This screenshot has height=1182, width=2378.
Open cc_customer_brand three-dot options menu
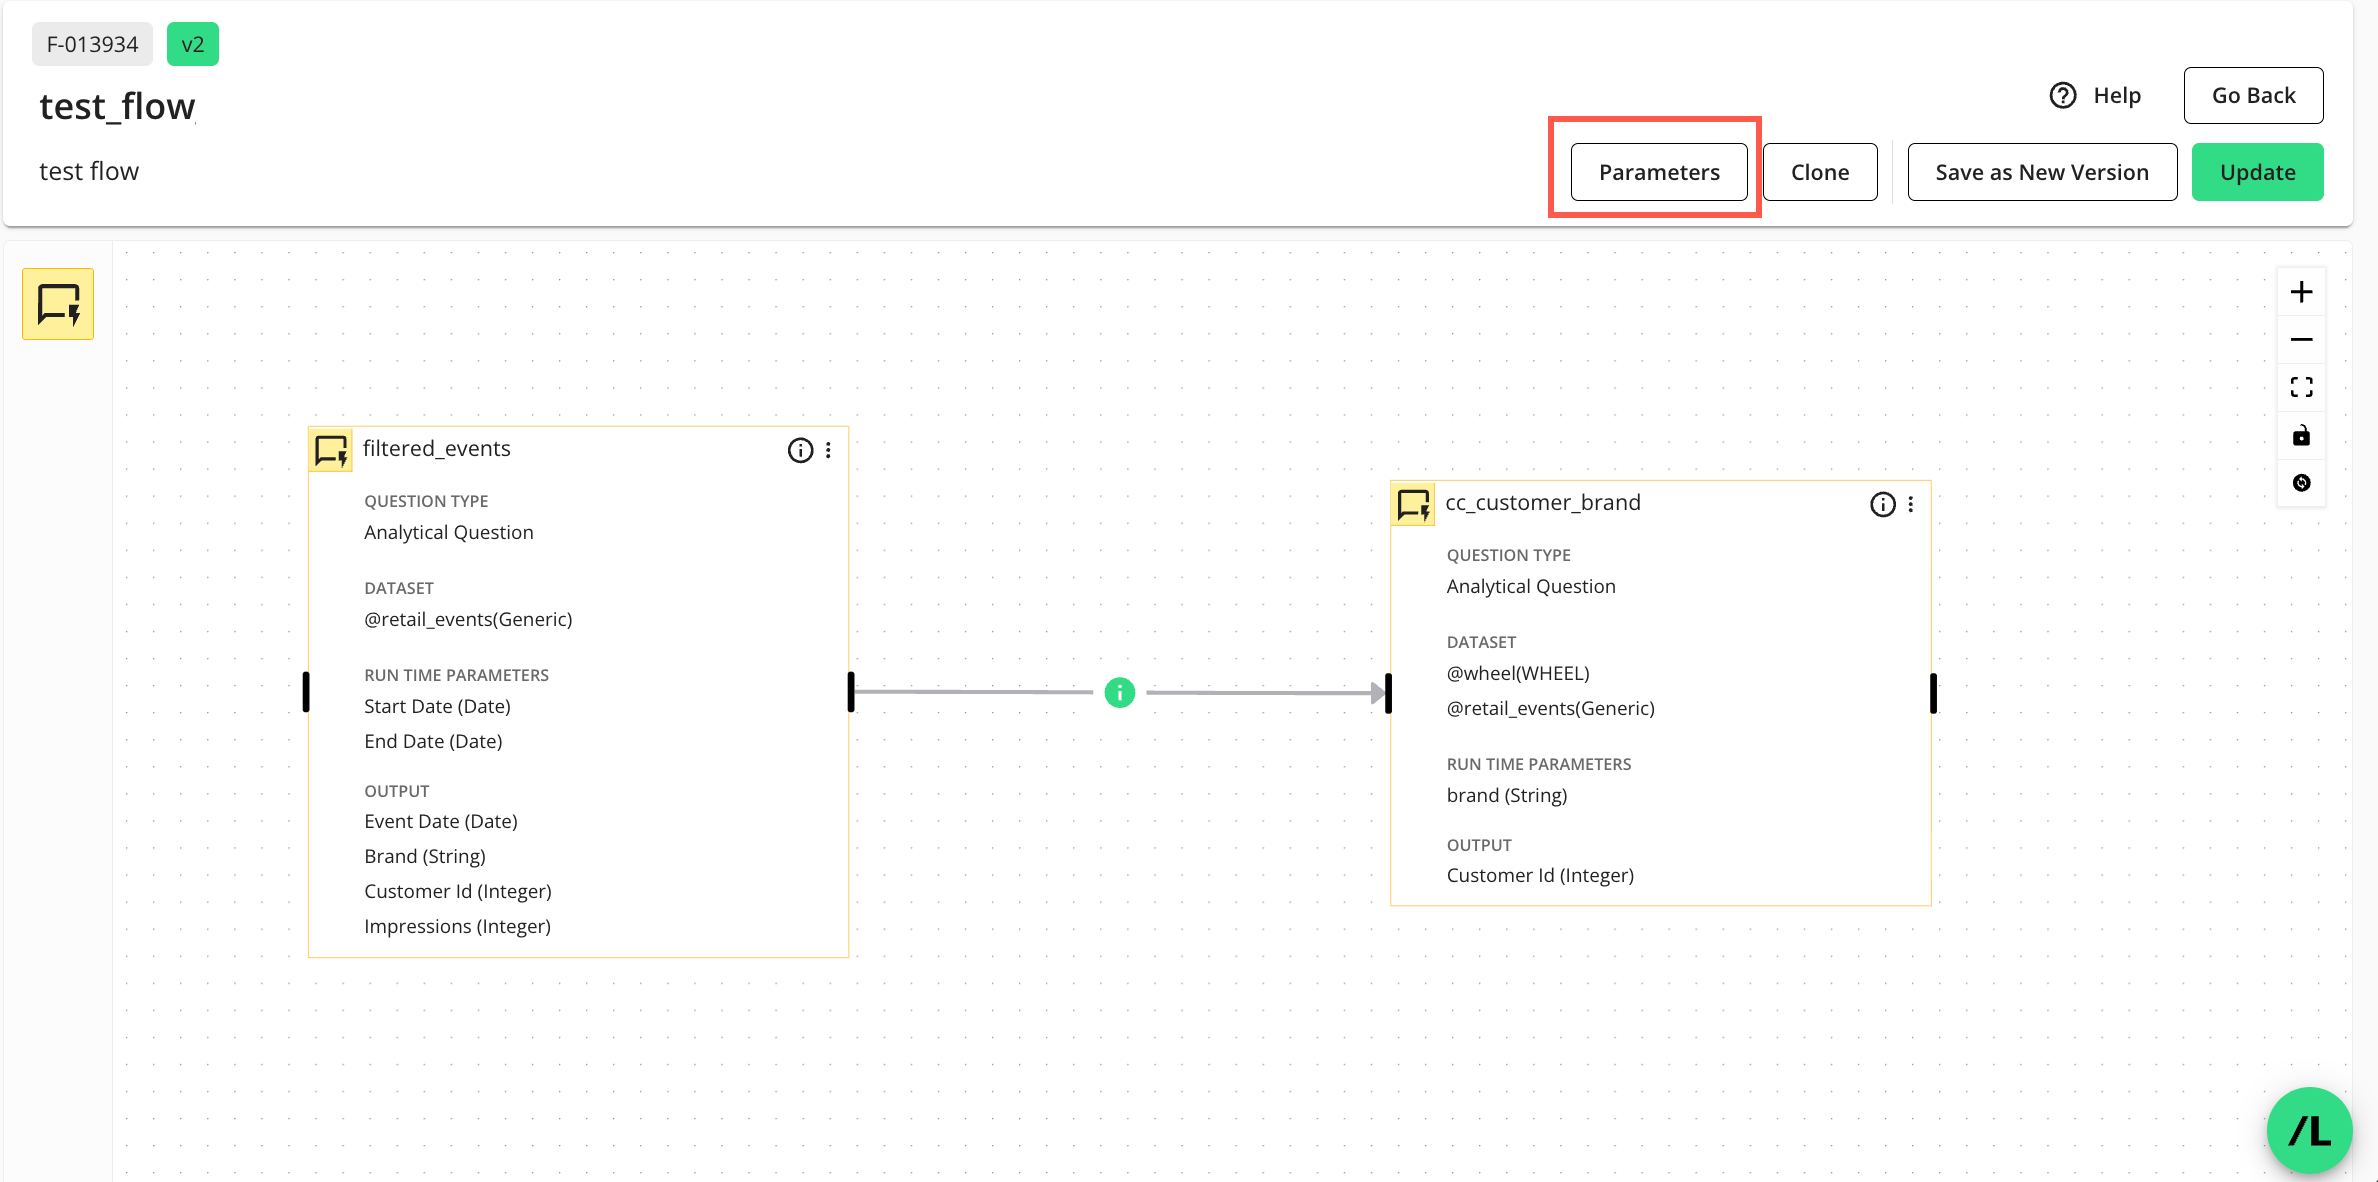point(1910,504)
